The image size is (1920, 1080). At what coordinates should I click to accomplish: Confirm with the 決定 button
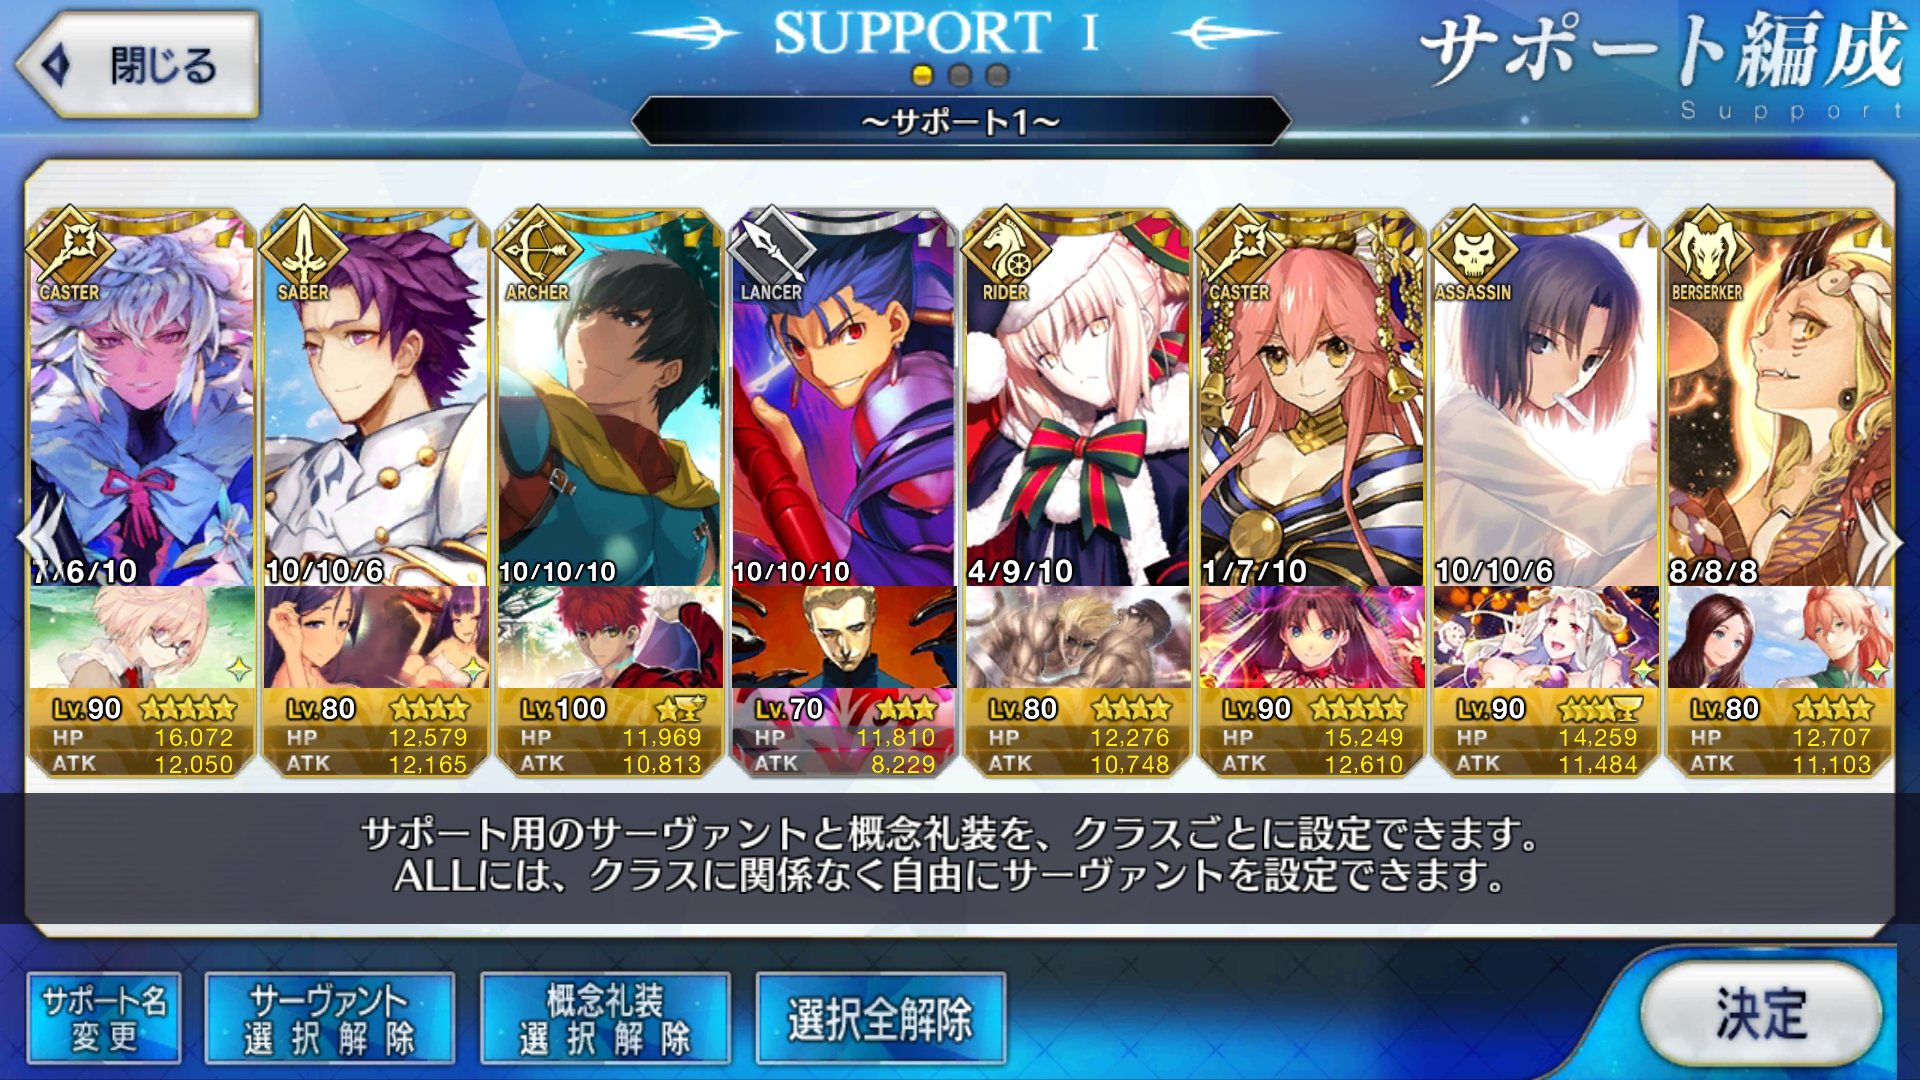pyautogui.click(x=1761, y=1014)
